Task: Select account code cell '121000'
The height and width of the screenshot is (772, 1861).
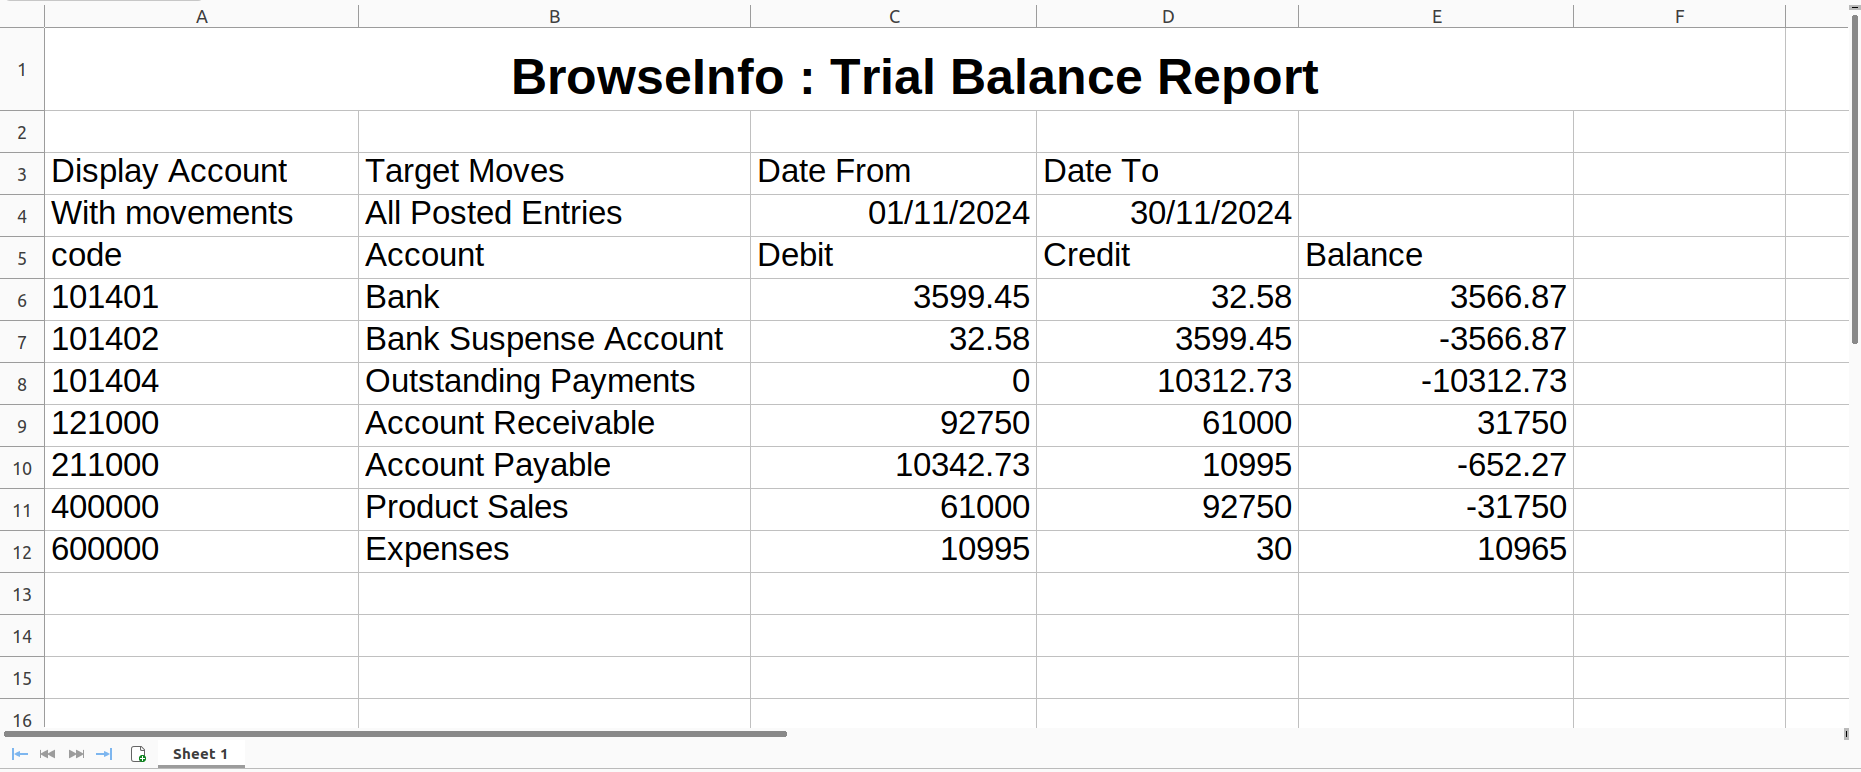Action: [202, 425]
